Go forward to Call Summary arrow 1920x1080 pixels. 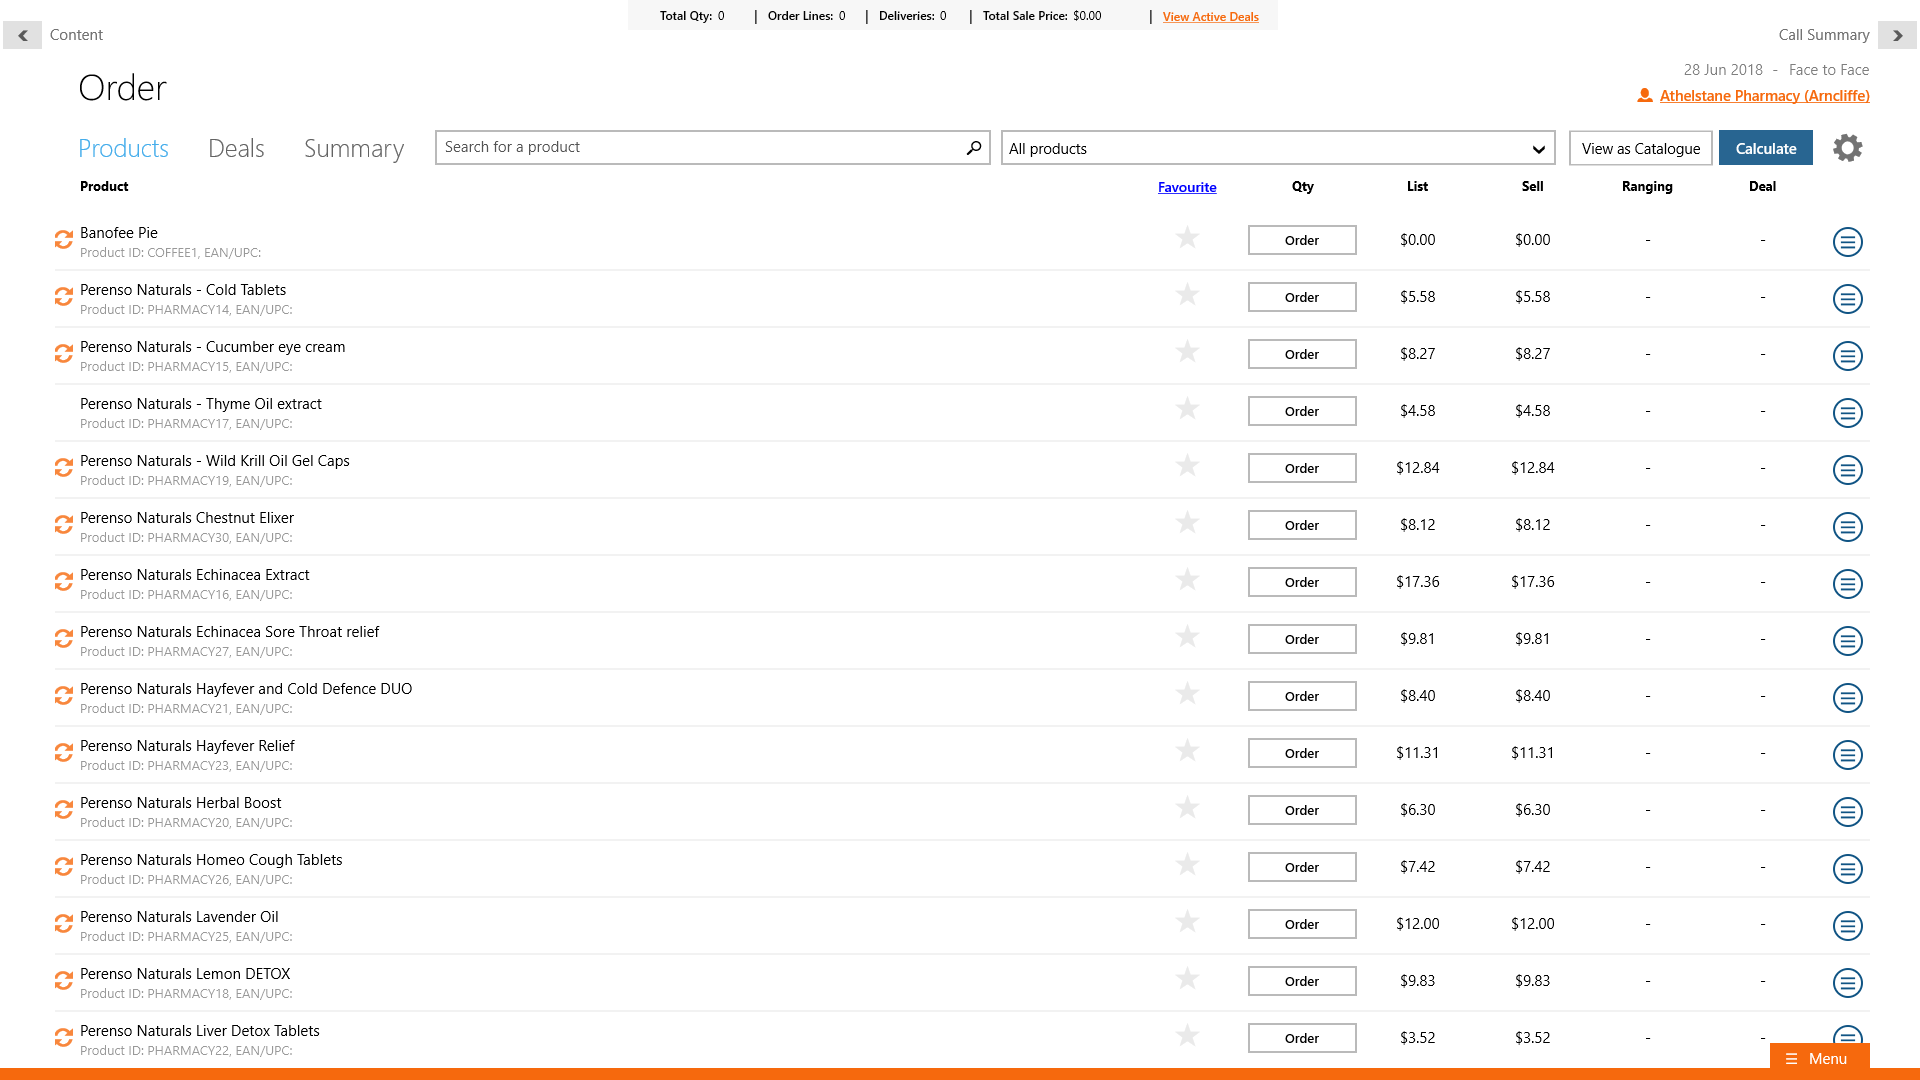click(x=1897, y=35)
